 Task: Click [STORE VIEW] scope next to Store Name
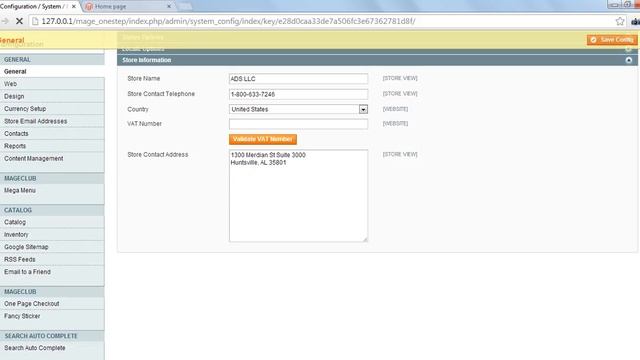400,78
